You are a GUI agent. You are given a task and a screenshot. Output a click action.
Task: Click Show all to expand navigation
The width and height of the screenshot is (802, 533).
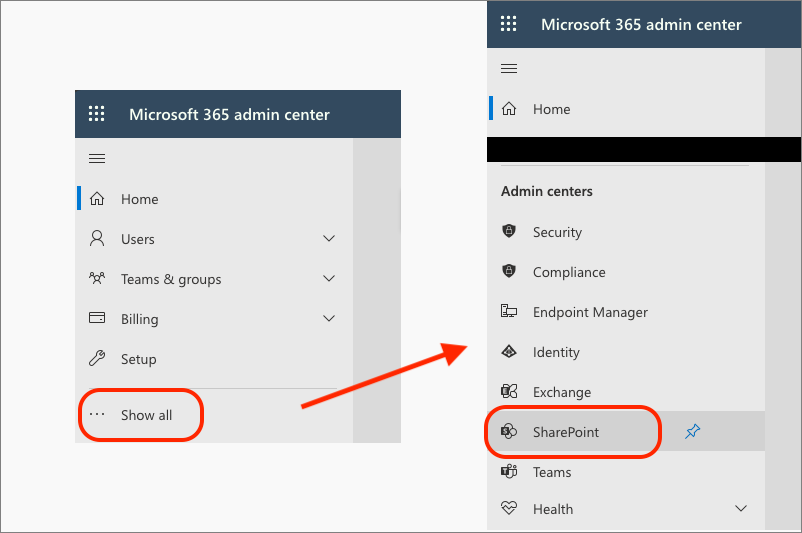pos(146,415)
